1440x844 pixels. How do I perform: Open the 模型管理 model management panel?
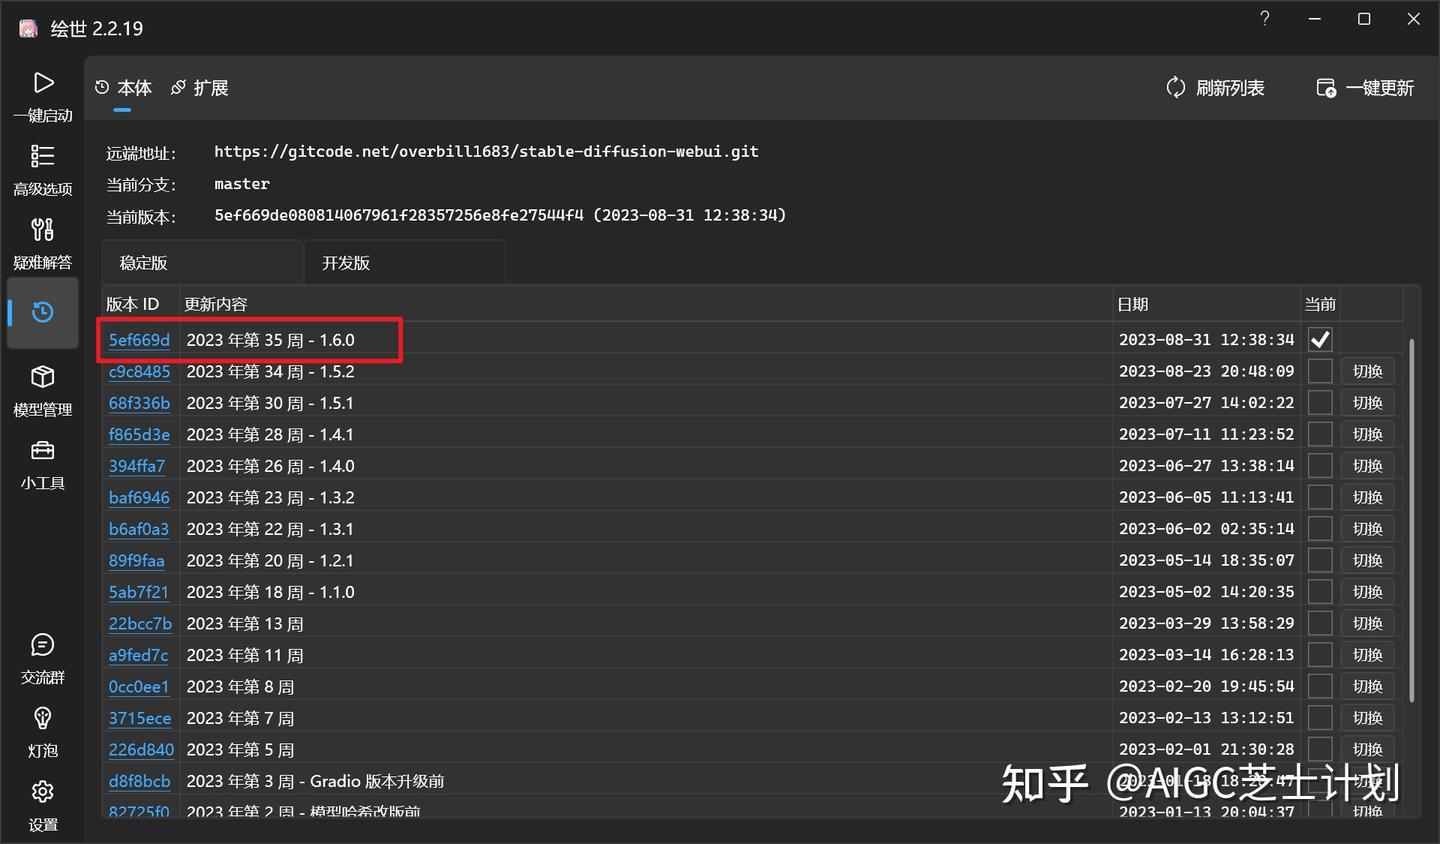pyautogui.click(x=43, y=392)
